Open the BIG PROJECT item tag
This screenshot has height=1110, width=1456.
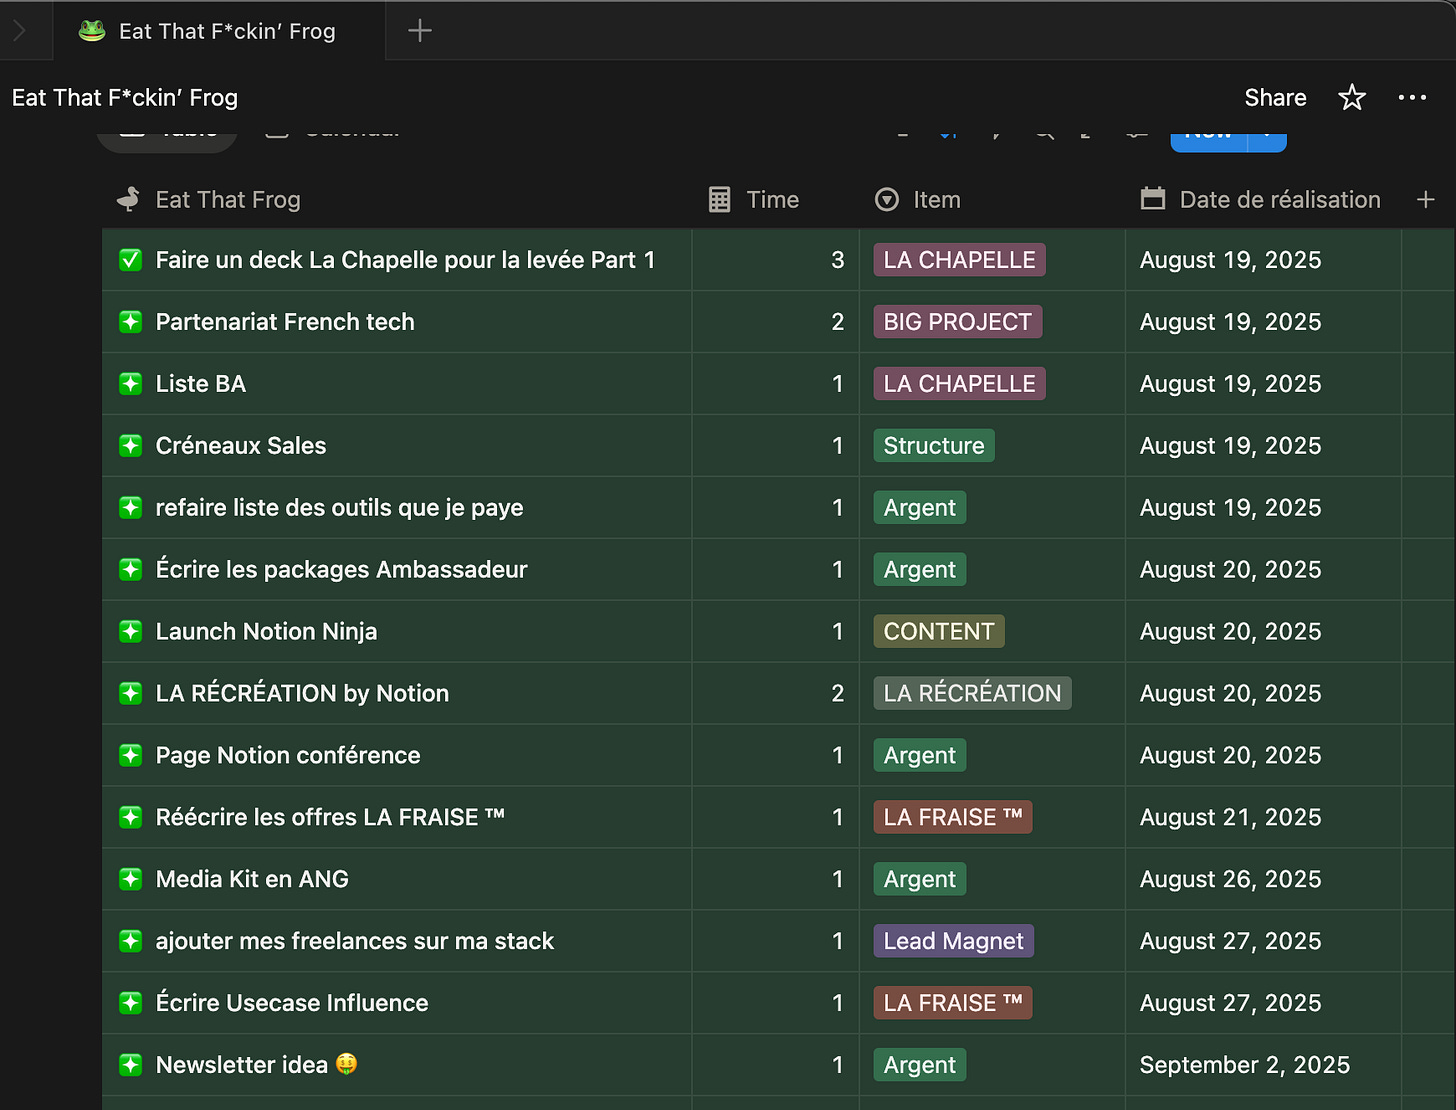[x=957, y=322]
